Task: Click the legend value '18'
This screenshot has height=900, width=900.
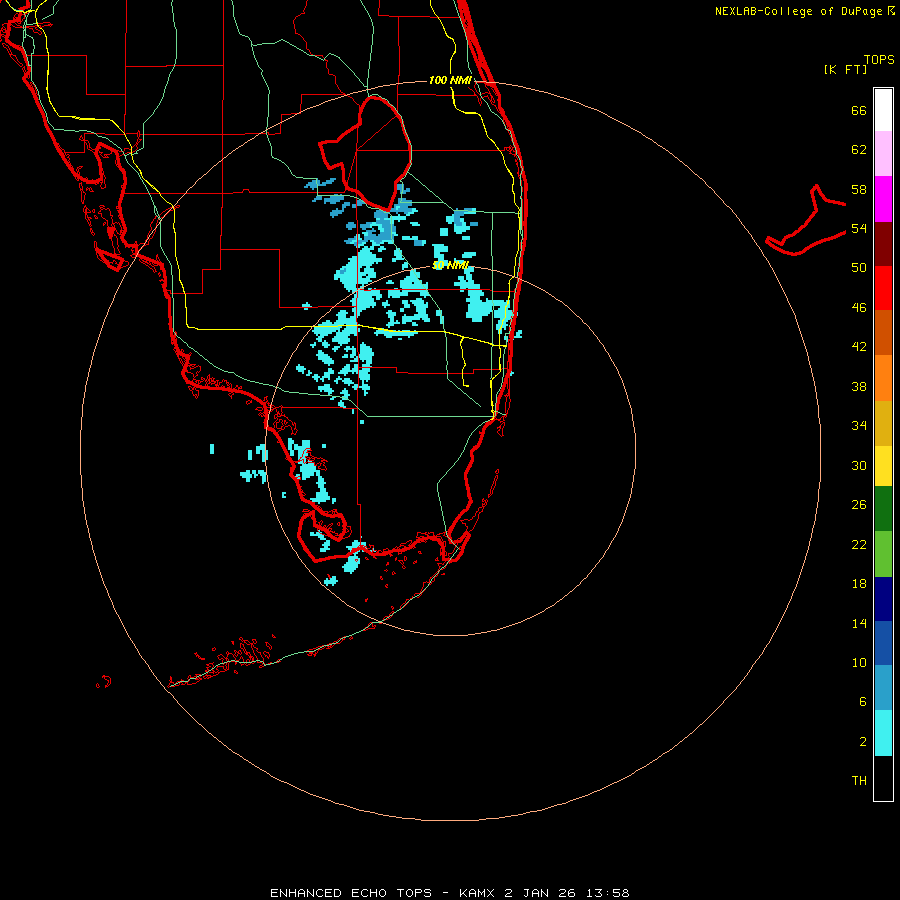Action: click(859, 584)
